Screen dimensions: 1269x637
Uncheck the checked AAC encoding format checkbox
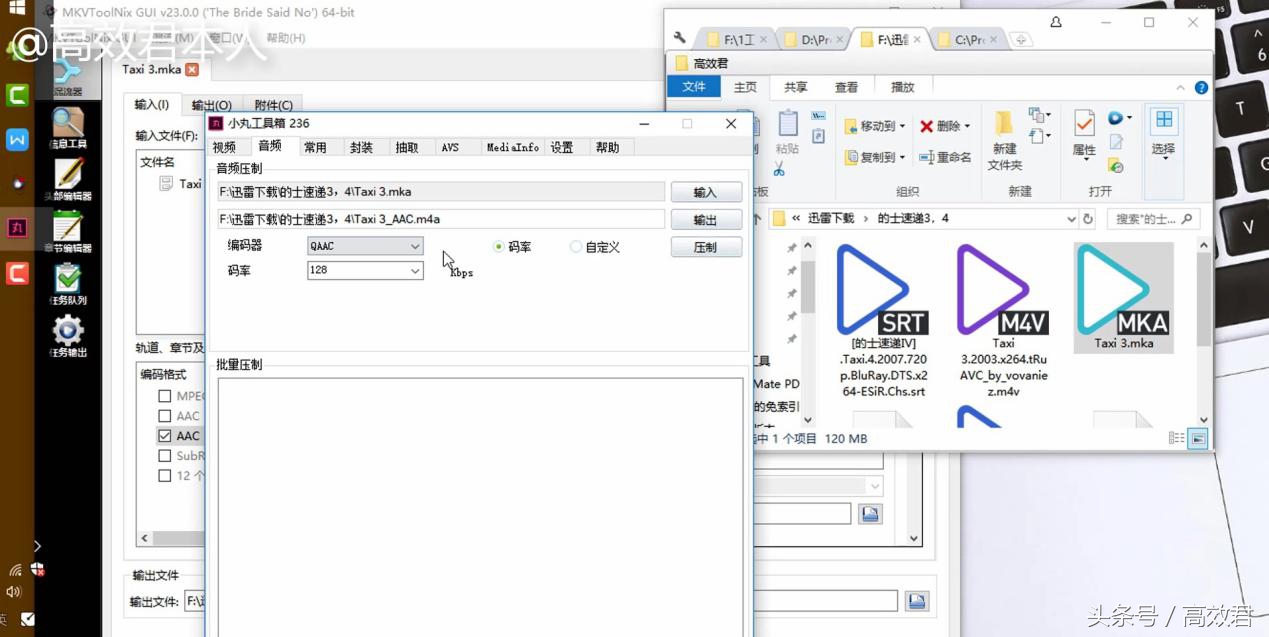coord(164,435)
